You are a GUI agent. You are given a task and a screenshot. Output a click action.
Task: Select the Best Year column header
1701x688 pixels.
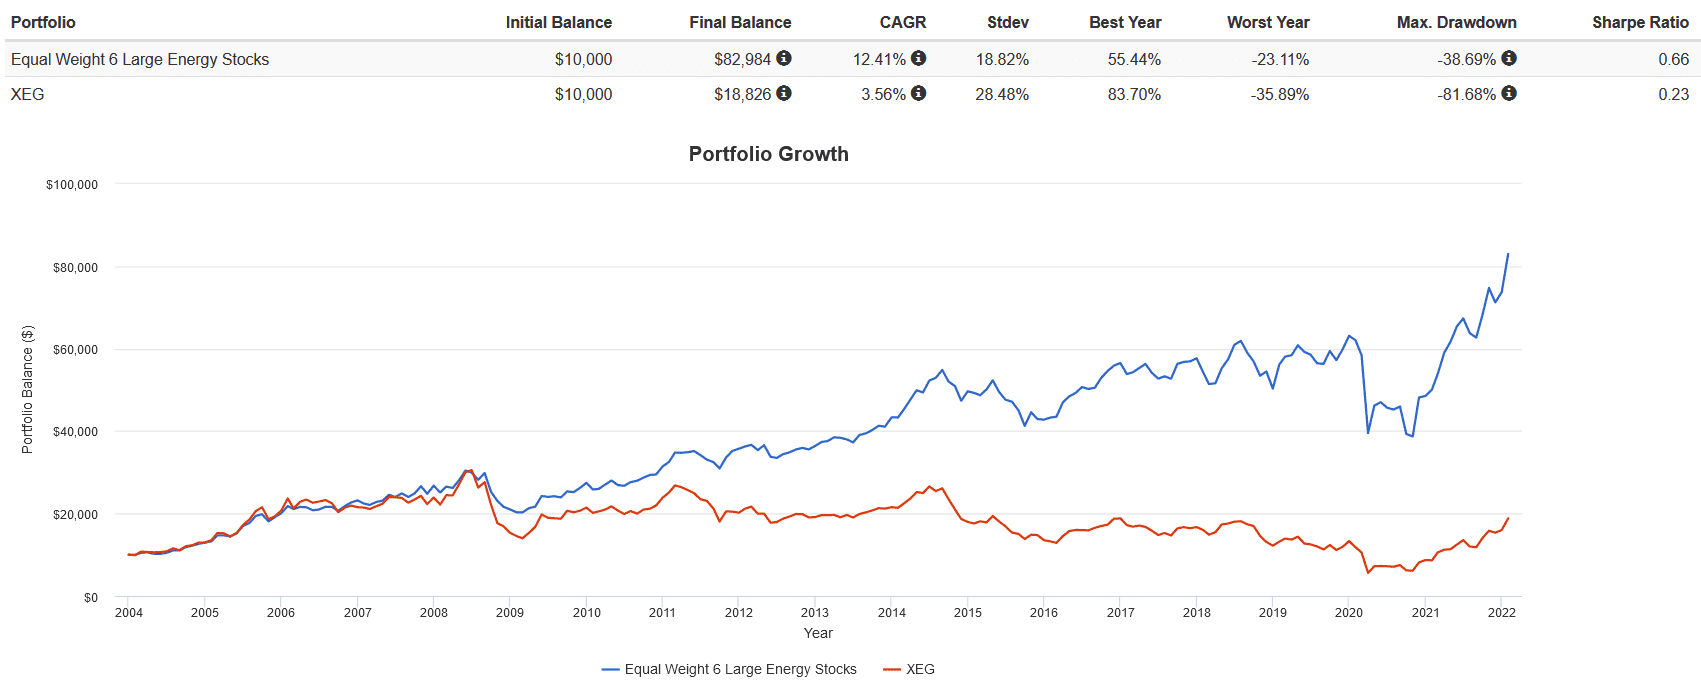coord(1125,22)
